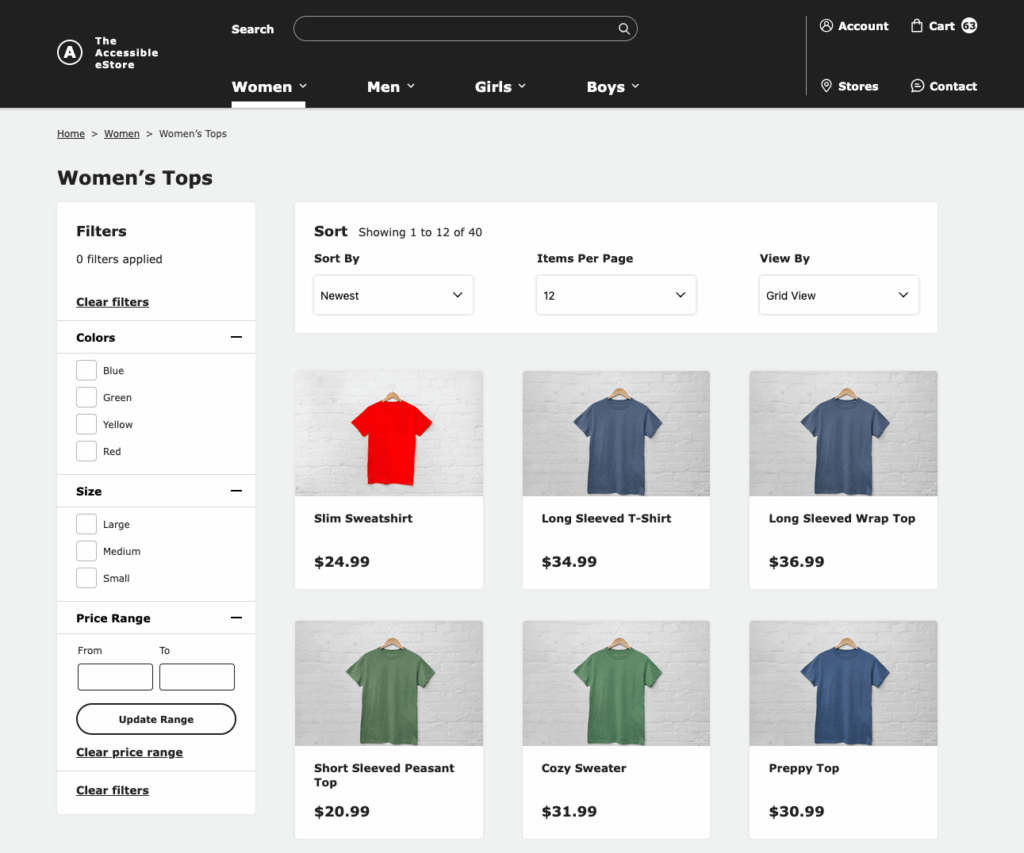
Task: Tick the Medium size checkbox
Action: click(87, 551)
